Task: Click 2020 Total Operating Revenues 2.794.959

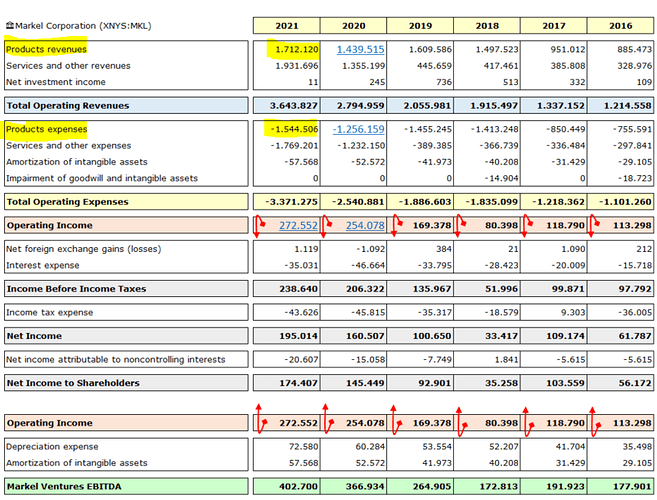Action: [x=360, y=106]
